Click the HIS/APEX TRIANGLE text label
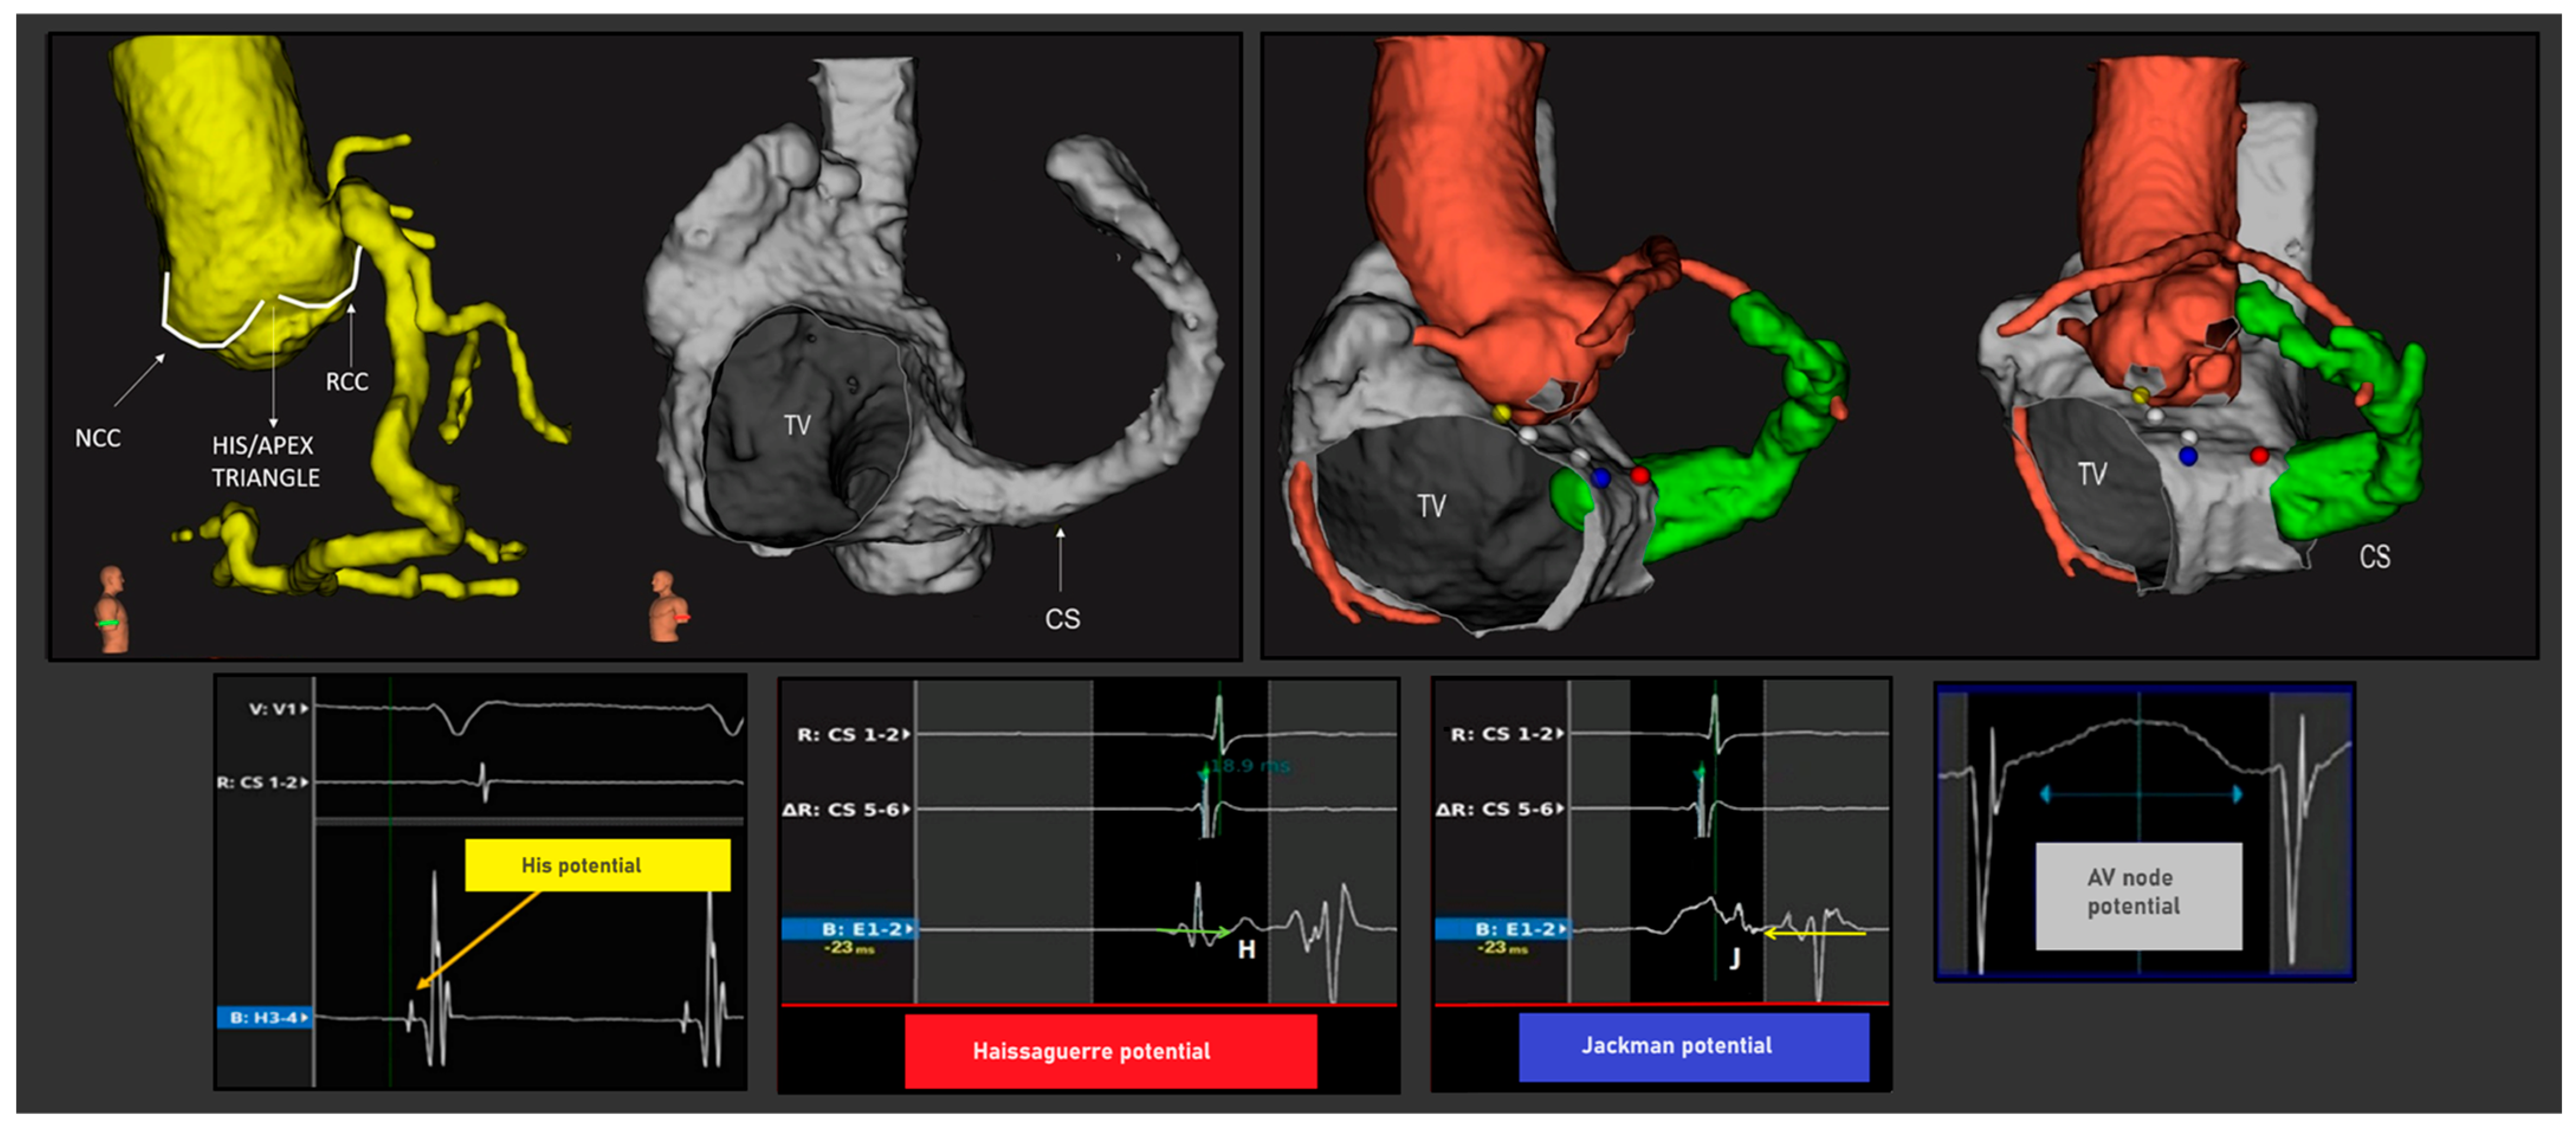Viewport: 2576px width, 1132px height. 265,461
